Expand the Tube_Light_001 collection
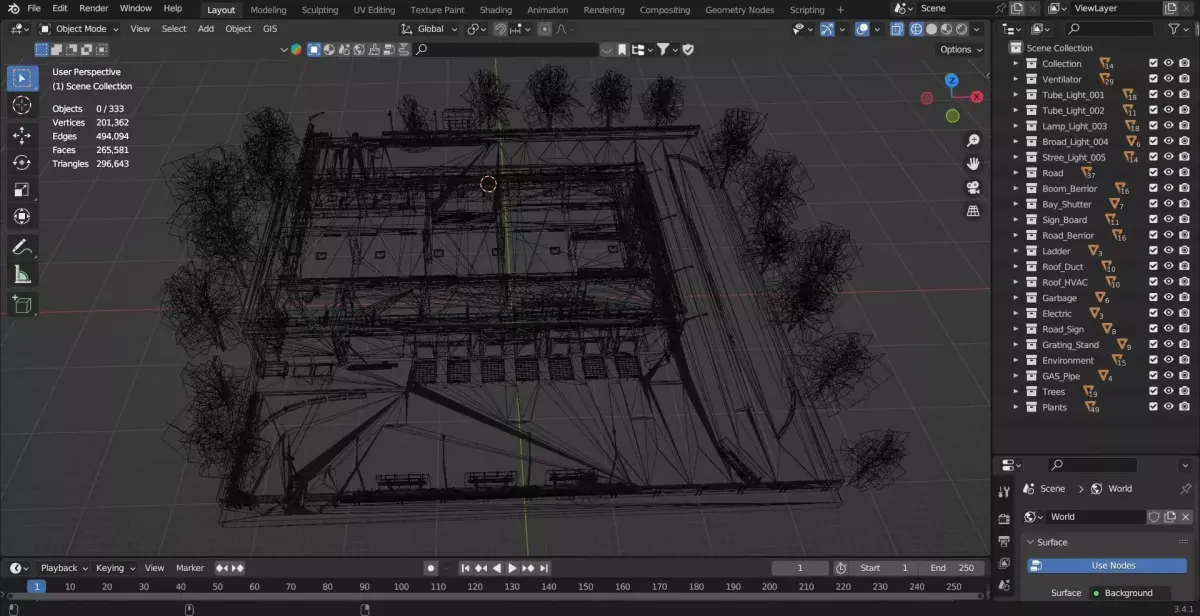 pyautogui.click(x=1016, y=95)
